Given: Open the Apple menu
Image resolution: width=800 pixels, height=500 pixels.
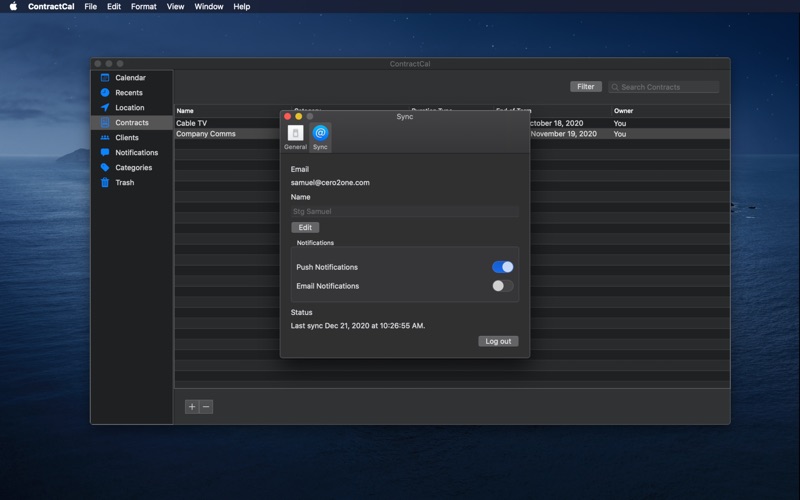Looking at the screenshot, I should pos(13,7).
